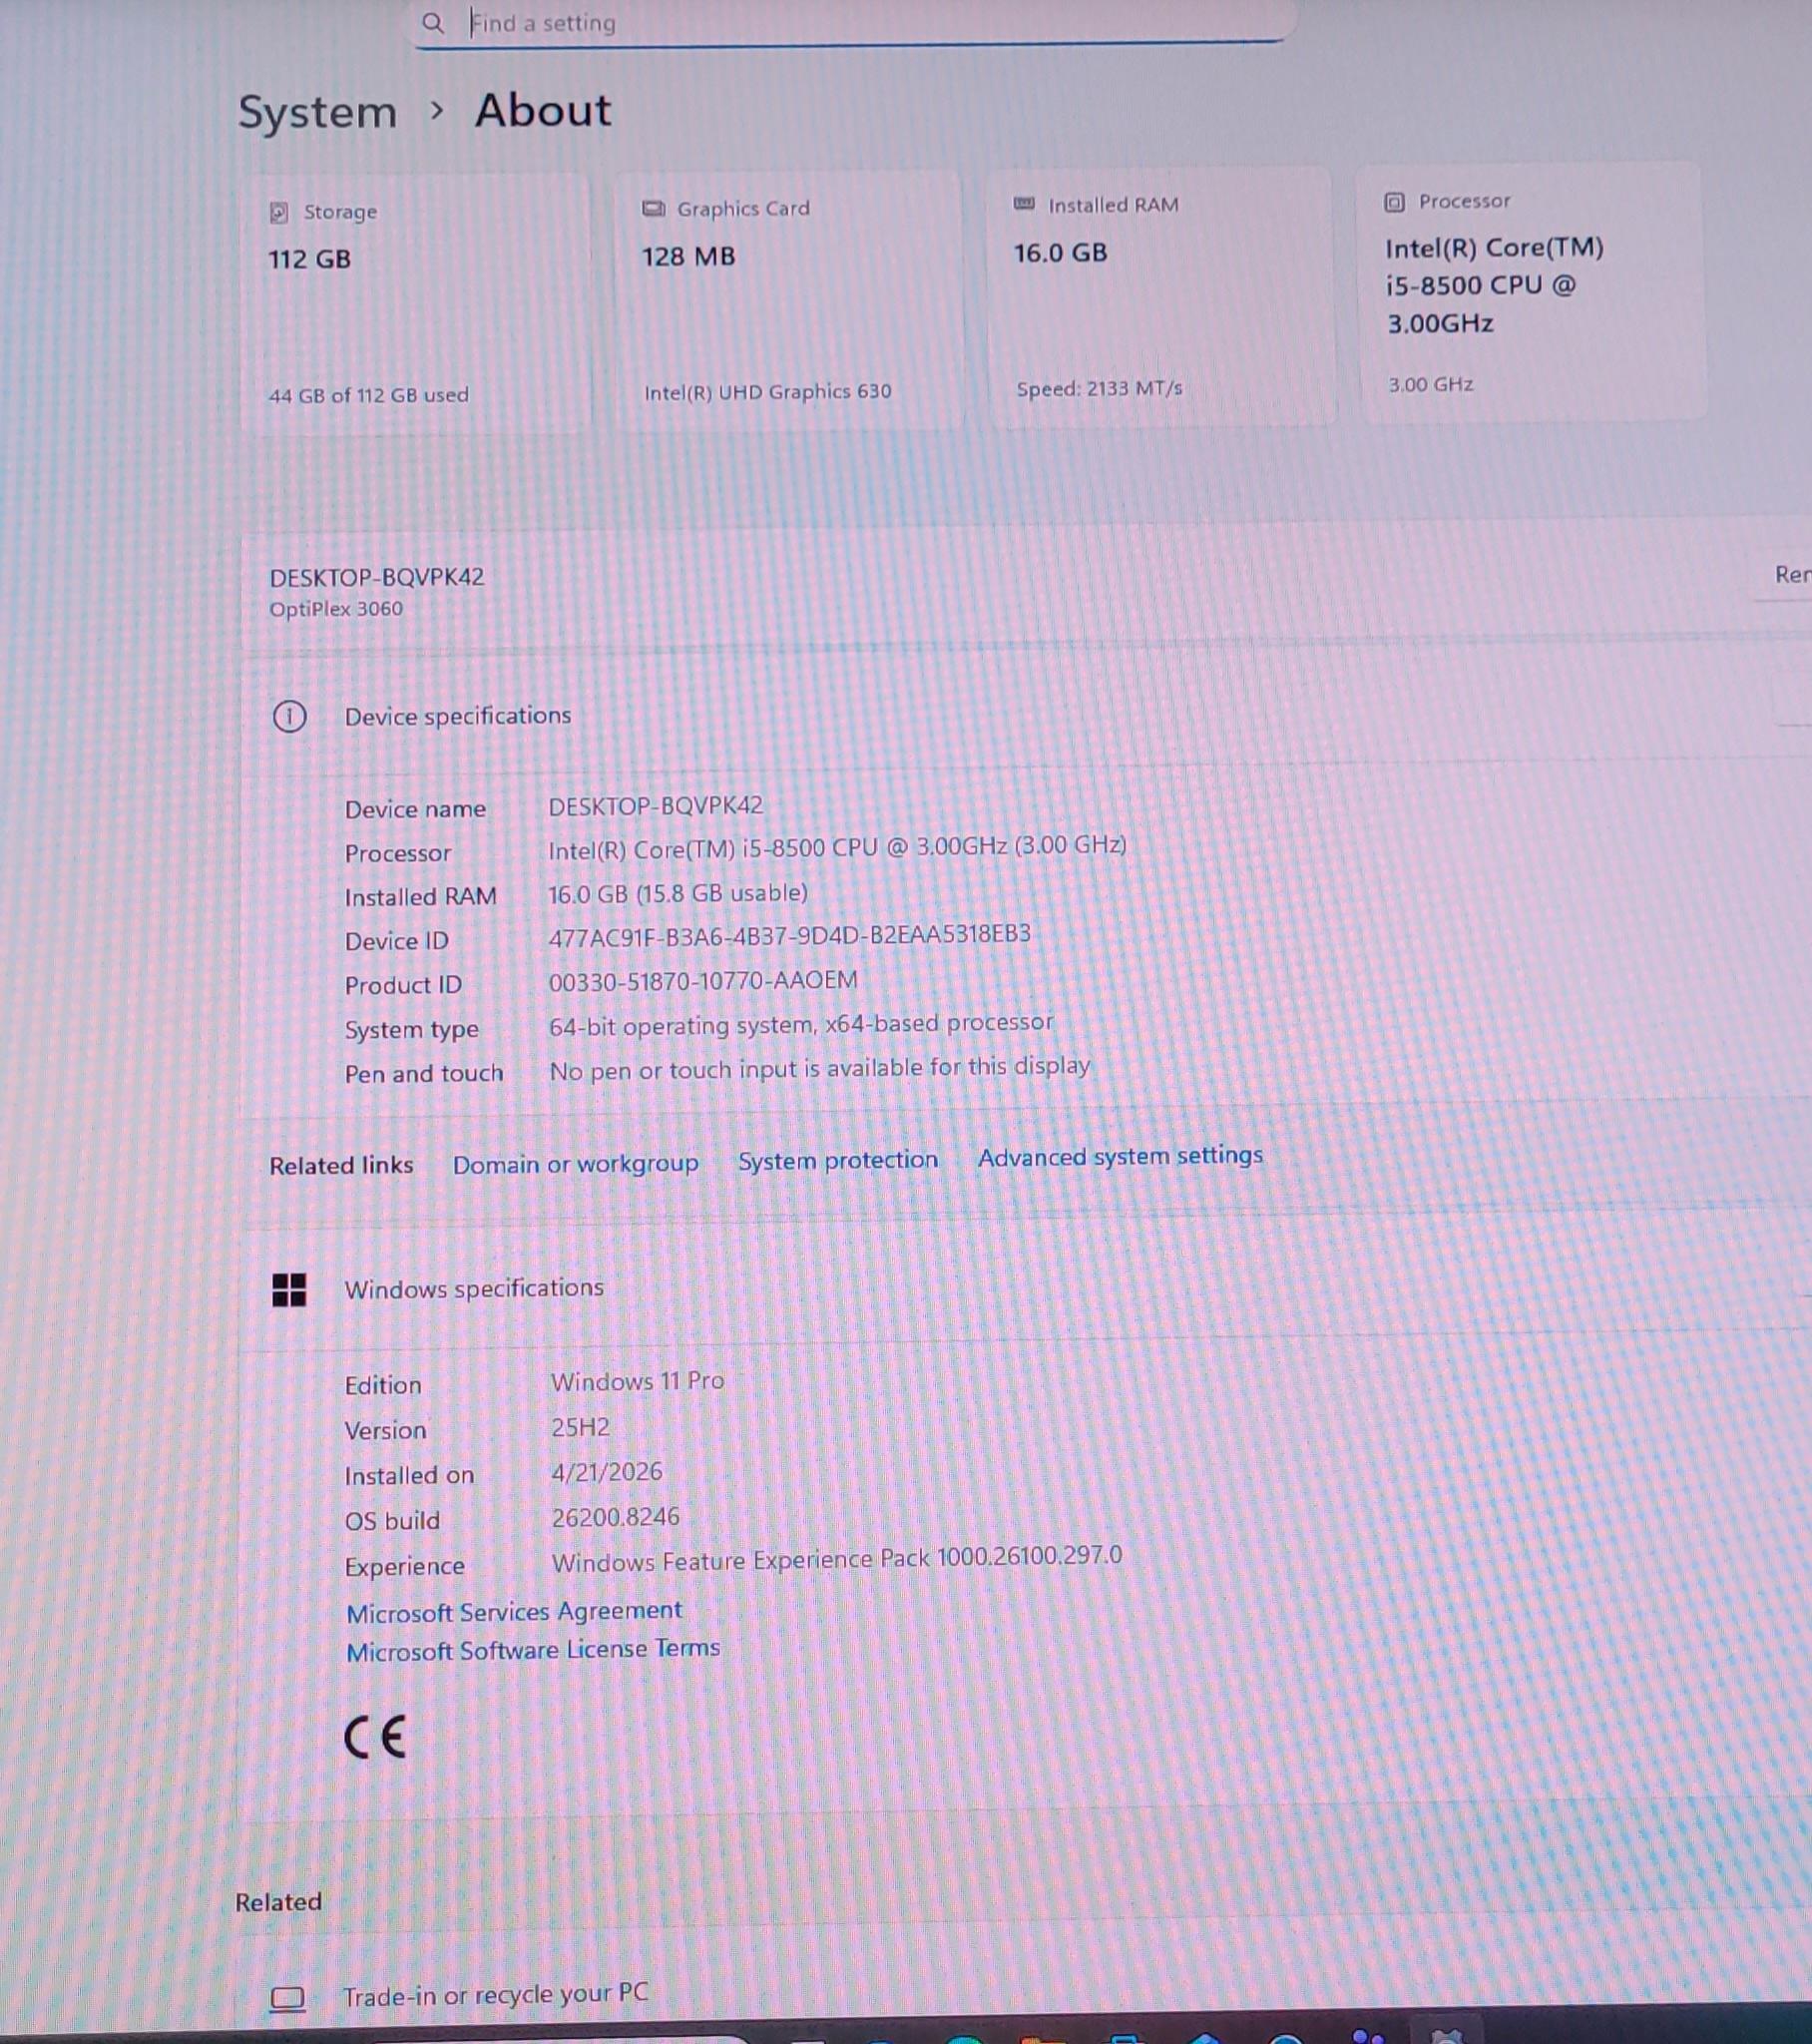Click the Graphics Card icon
This screenshot has width=1812, height=2044.
click(653, 208)
